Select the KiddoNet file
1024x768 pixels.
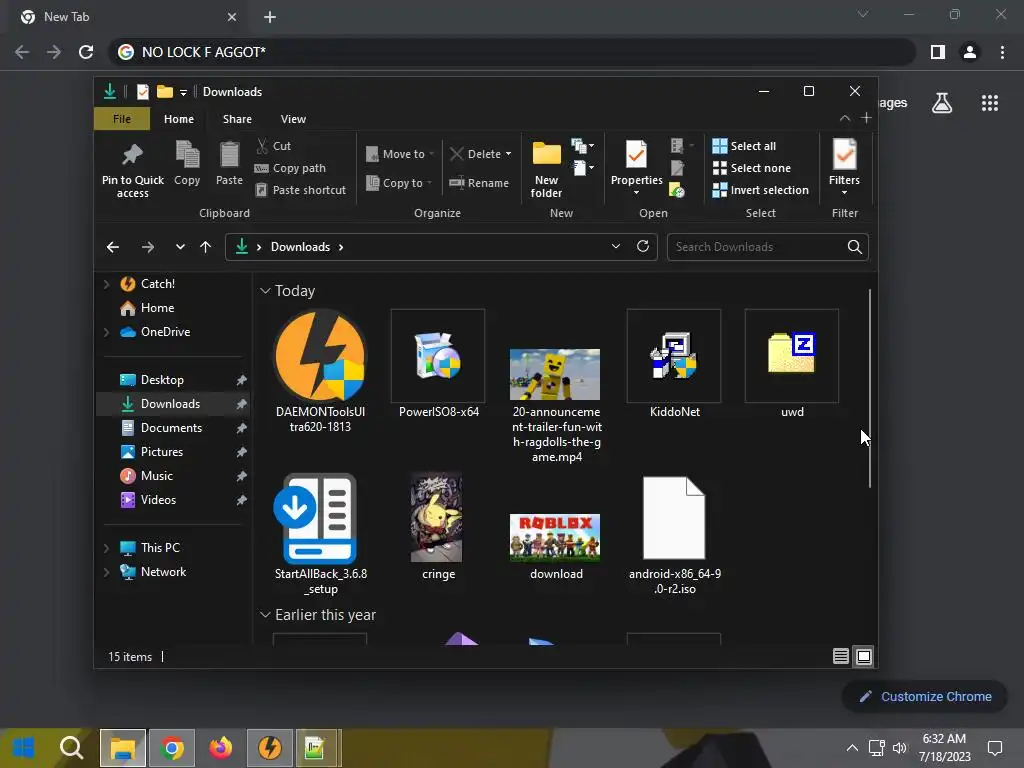point(675,364)
